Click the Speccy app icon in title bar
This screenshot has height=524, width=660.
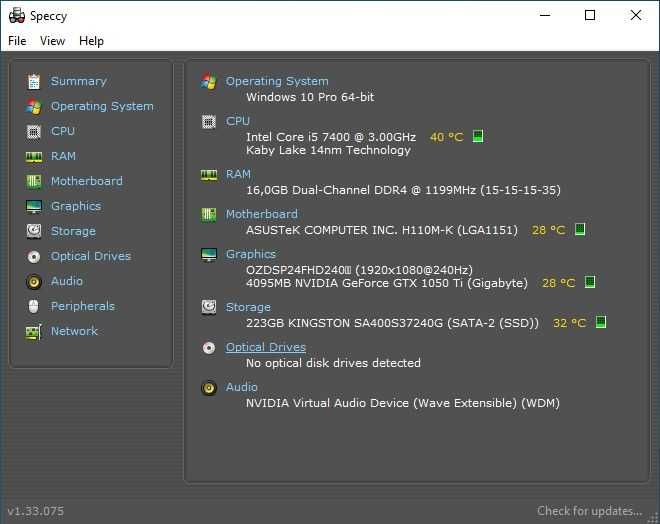tap(17, 16)
